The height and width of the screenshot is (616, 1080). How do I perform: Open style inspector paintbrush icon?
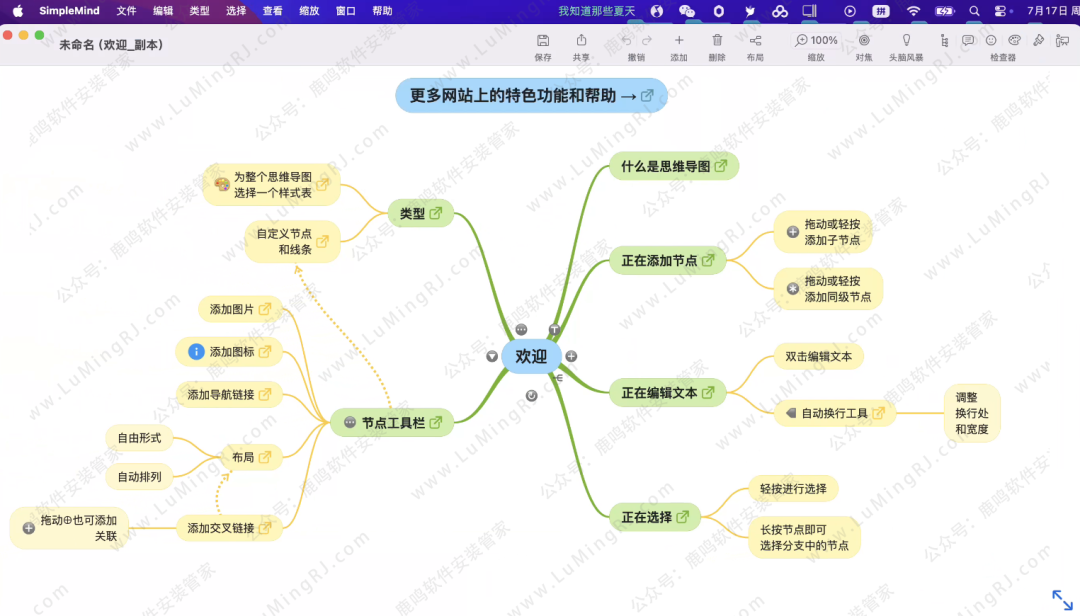[x=1038, y=40]
